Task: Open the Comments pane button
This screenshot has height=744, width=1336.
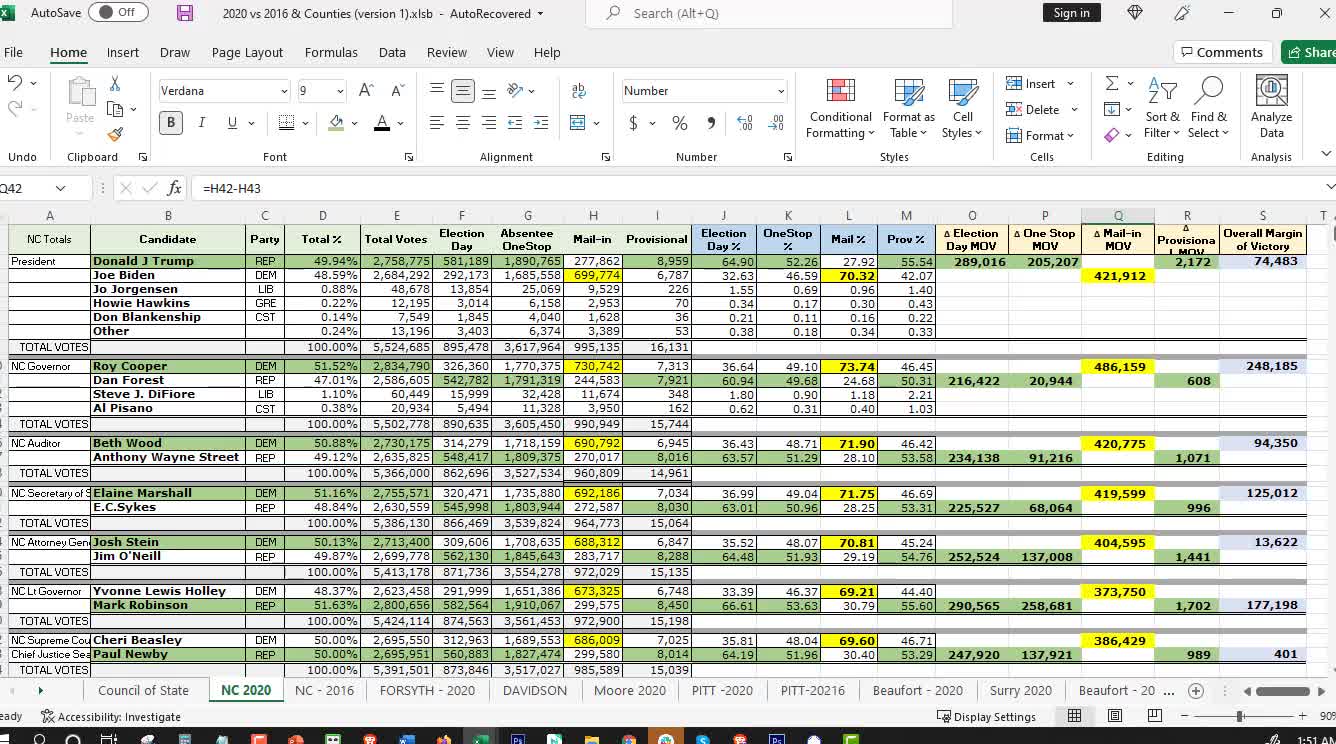Action: coord(1220,52)
